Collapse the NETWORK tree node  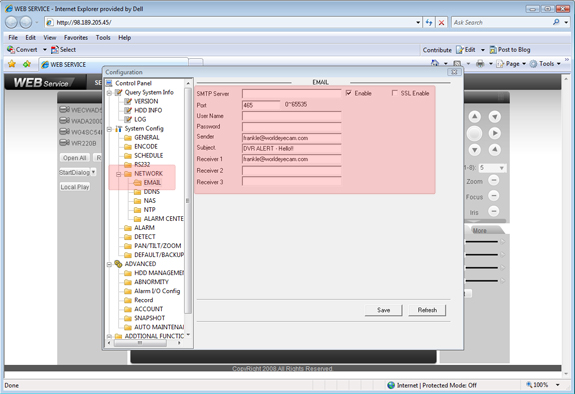coord(118,174)
